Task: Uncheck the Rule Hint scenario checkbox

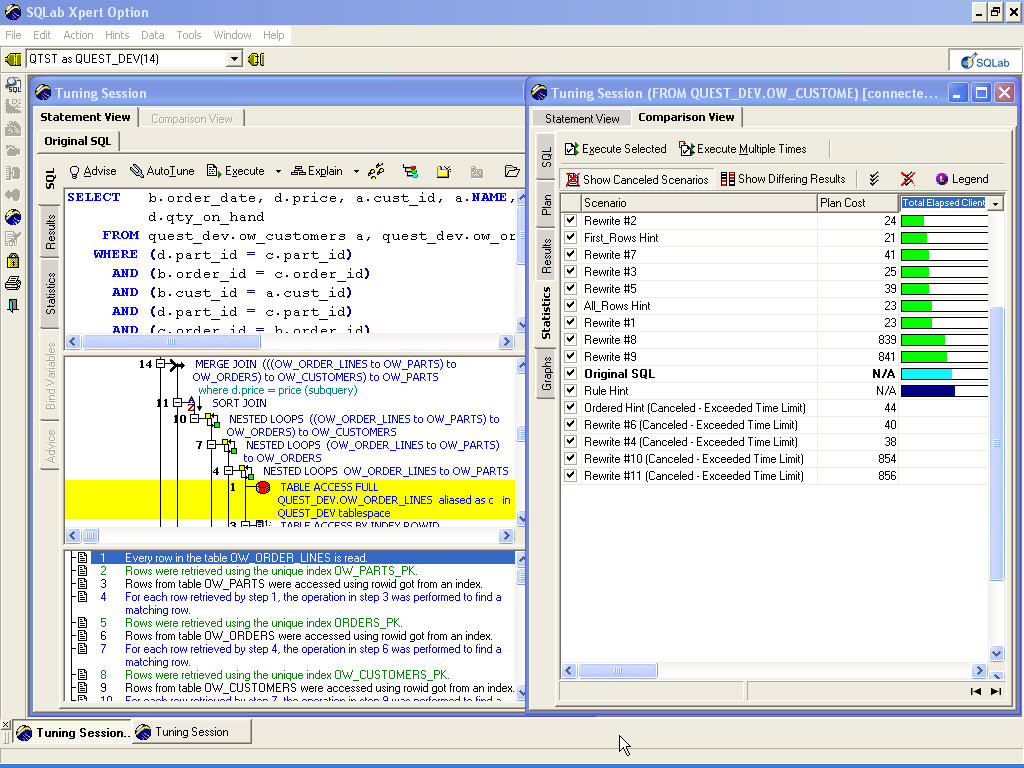Action: 571,391
